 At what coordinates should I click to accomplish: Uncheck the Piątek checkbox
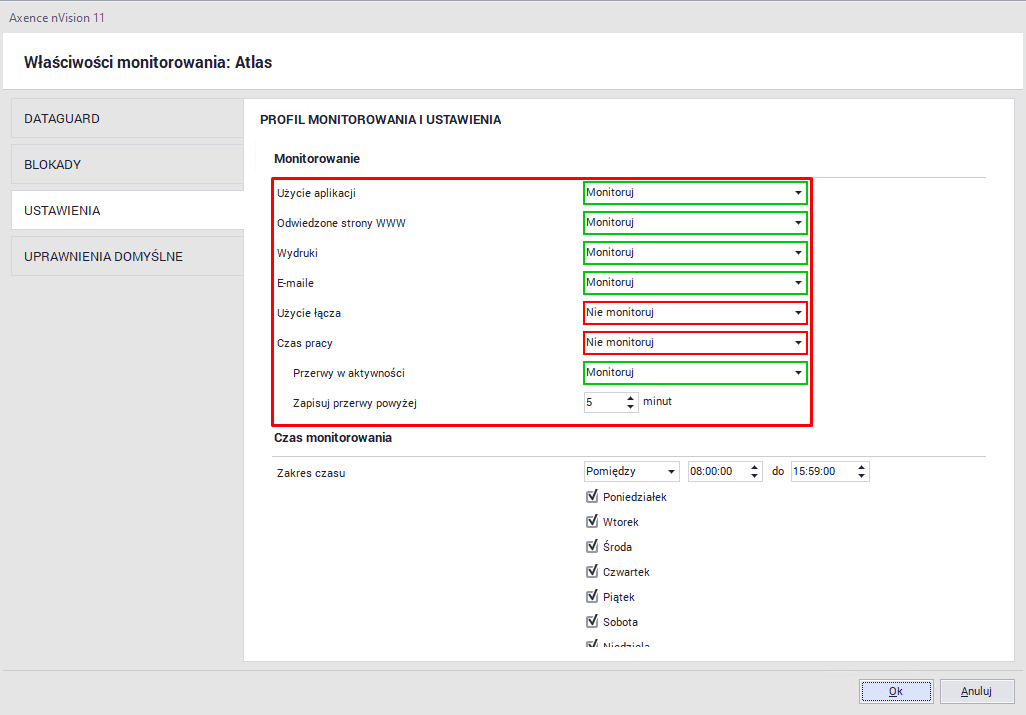point(591,596)
